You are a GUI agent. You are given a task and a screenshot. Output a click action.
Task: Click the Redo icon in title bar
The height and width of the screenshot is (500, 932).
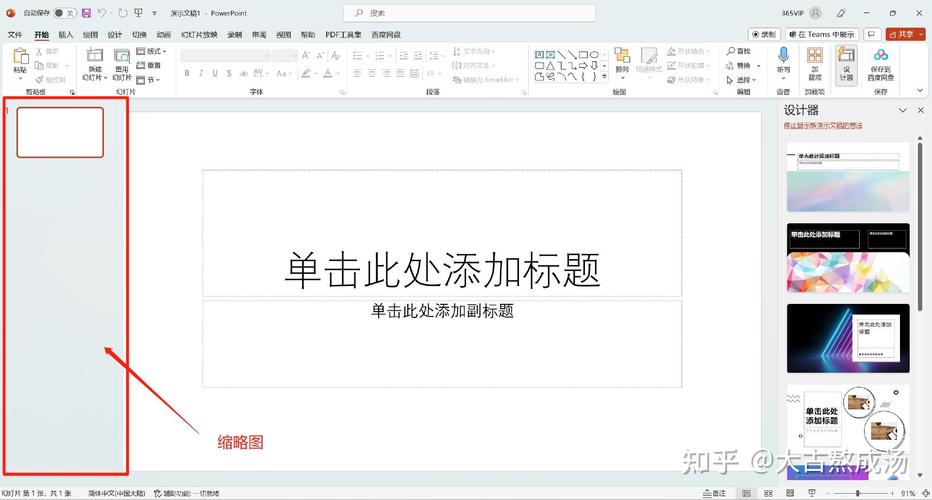tap(122, 12)
